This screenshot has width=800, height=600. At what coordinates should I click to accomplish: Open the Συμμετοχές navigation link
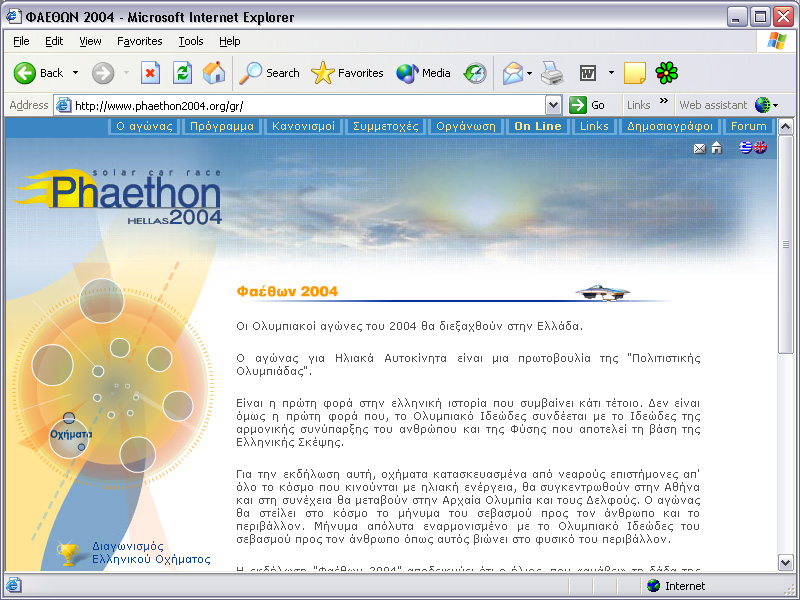pos(386,127)
